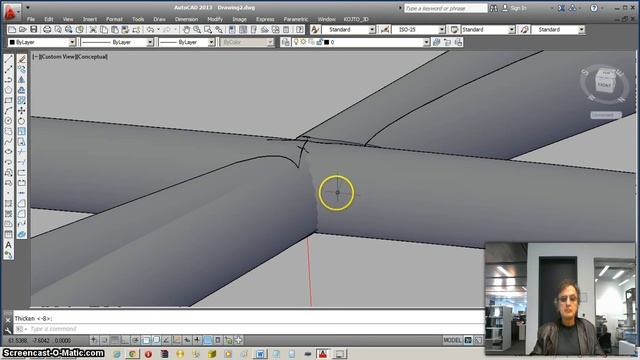Screen dimensions: 640x360
Task: Select the Zoom Realtime magnifier tool
Action: click(197, 29)
